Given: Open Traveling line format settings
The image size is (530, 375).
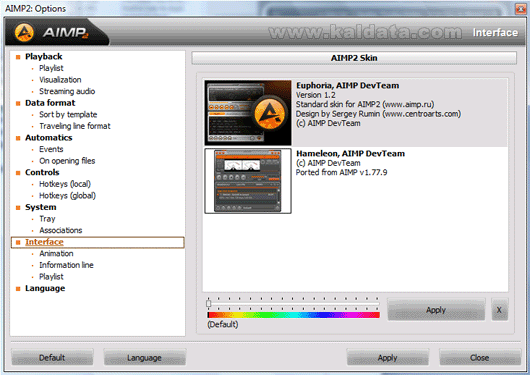Looking at the screenshot, I should coord(75,126).
